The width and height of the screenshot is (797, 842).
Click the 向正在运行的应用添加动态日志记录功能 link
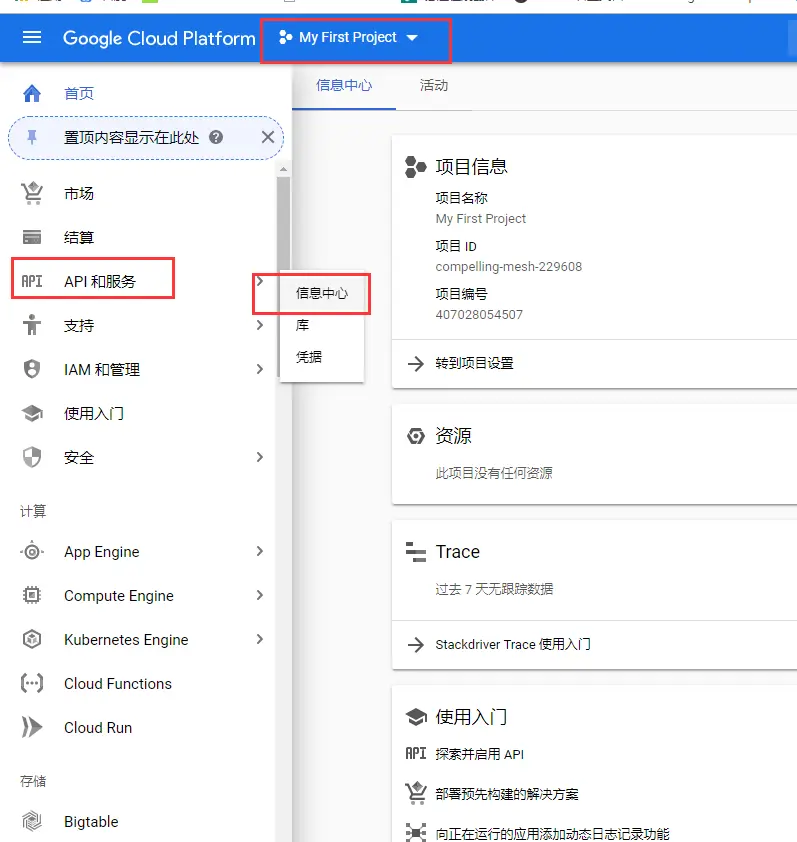553,833
